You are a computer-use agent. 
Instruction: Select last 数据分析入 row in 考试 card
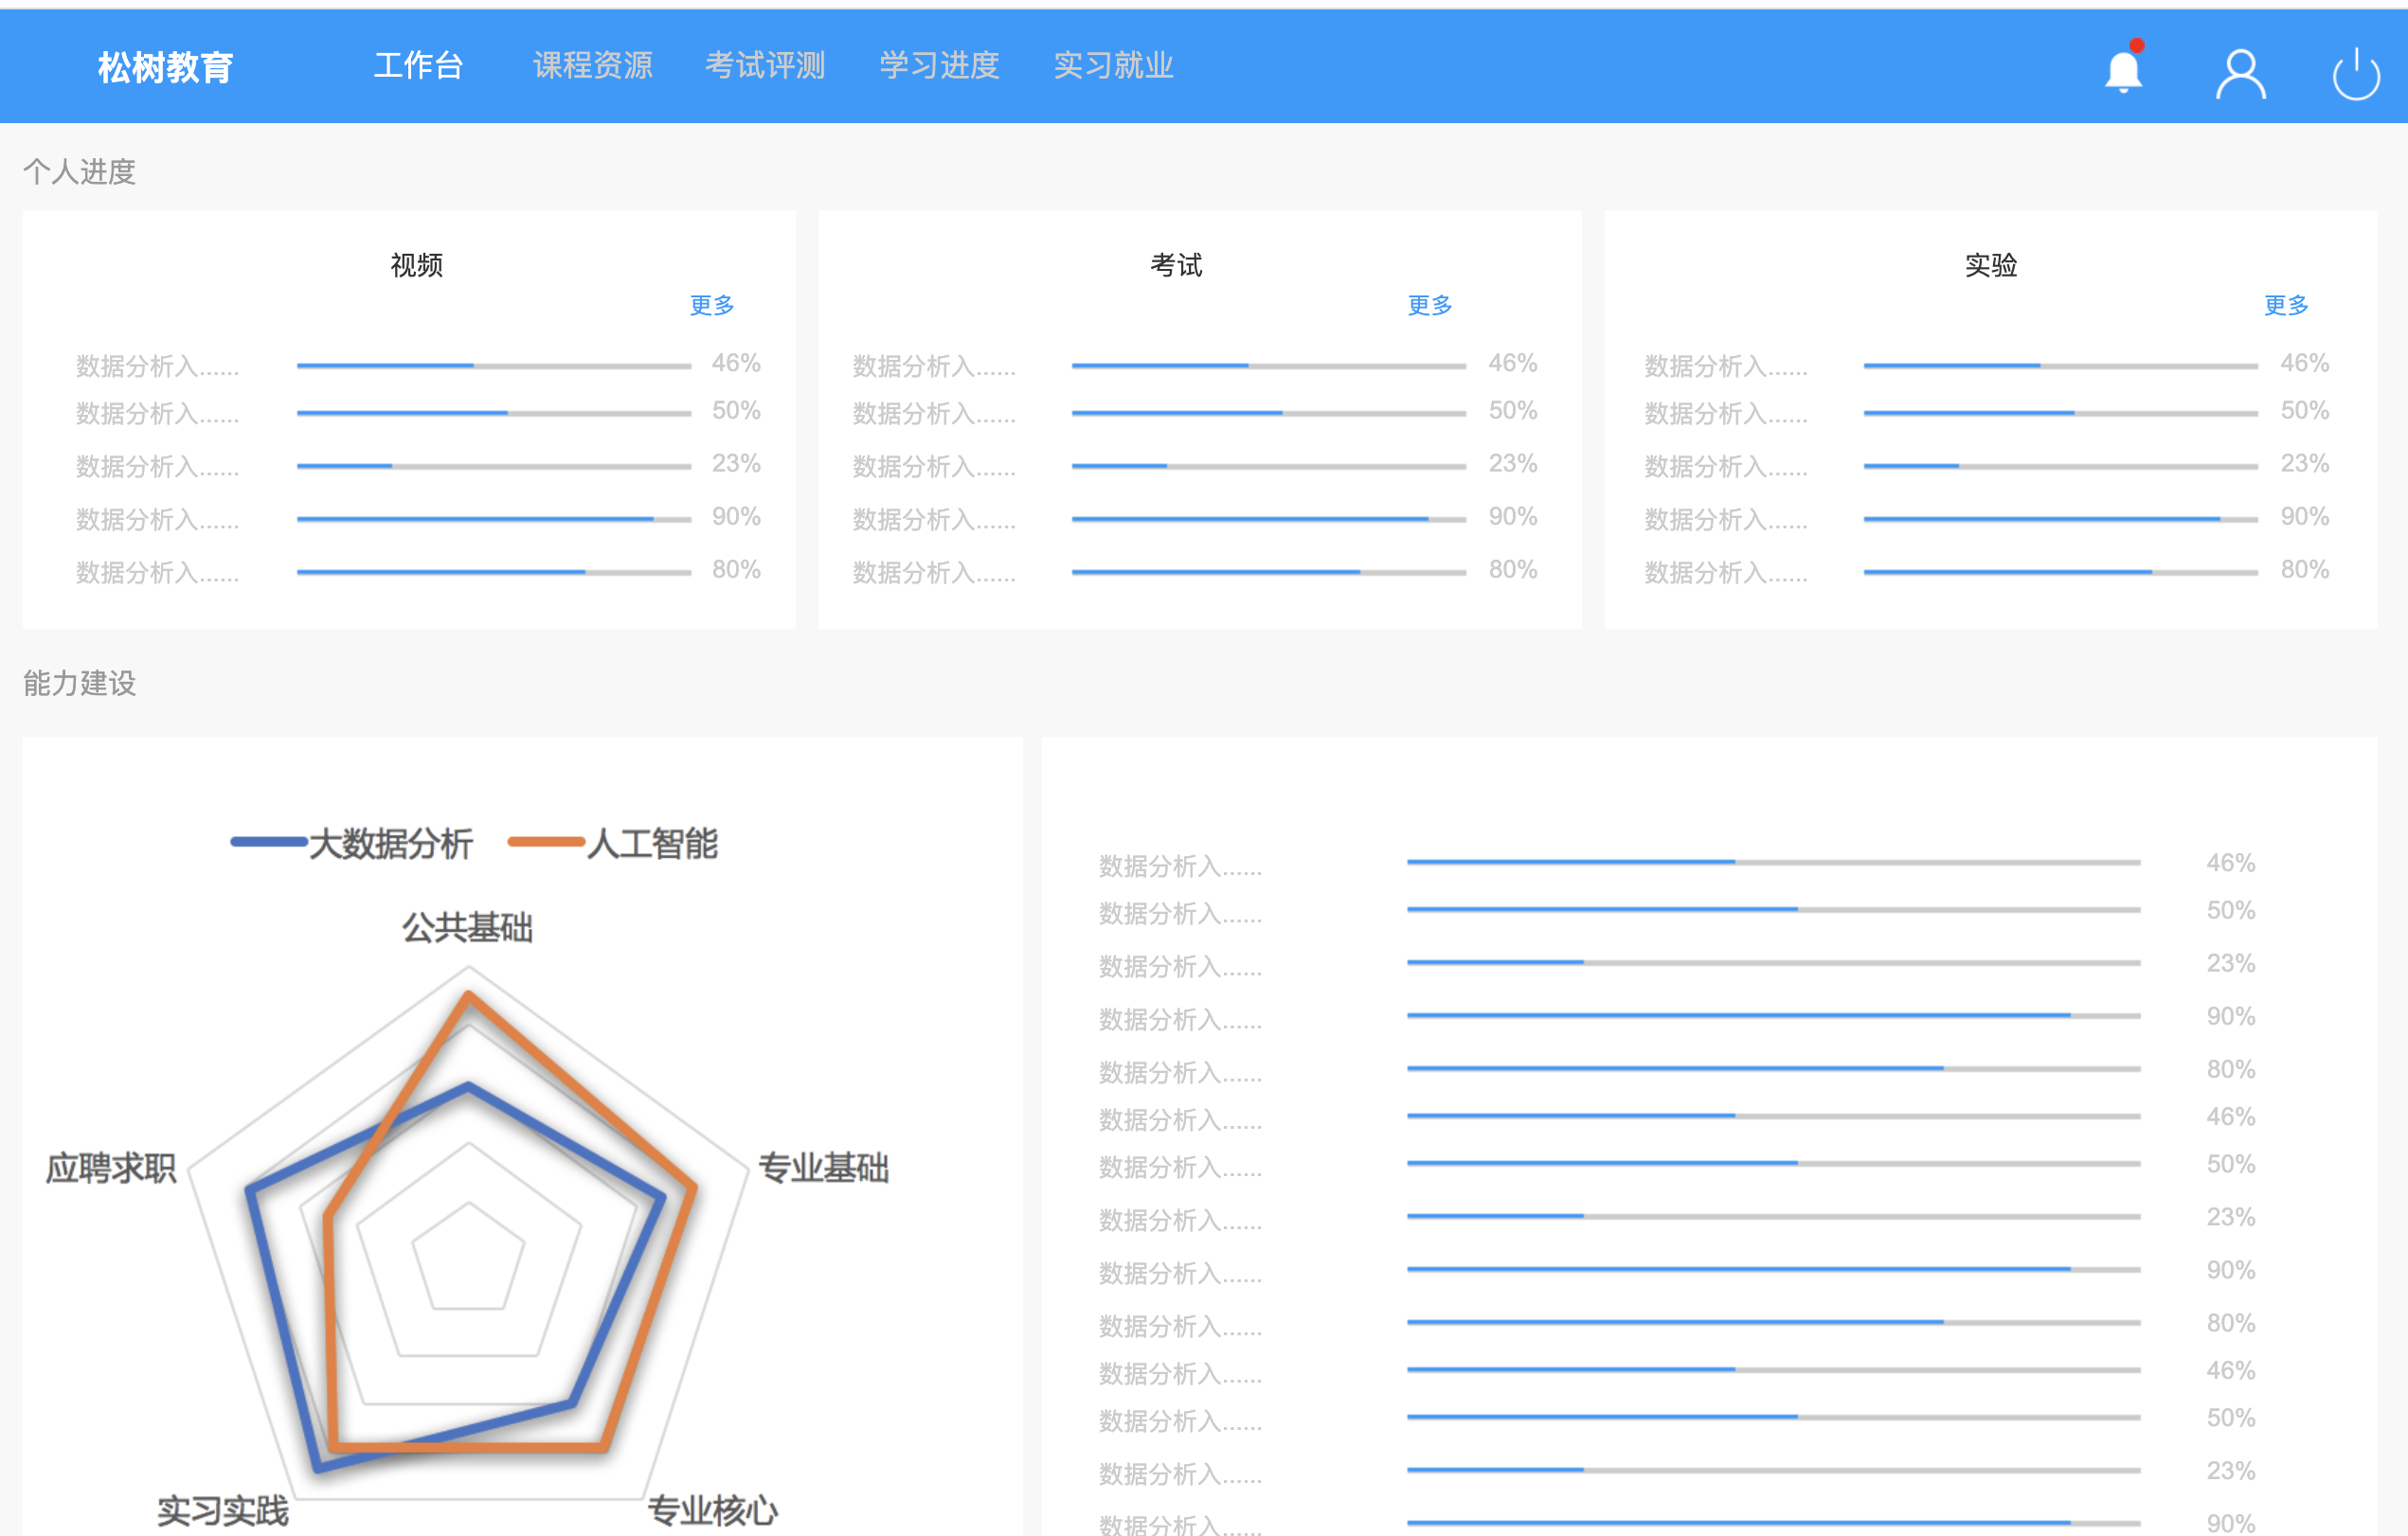[1195, 571]
